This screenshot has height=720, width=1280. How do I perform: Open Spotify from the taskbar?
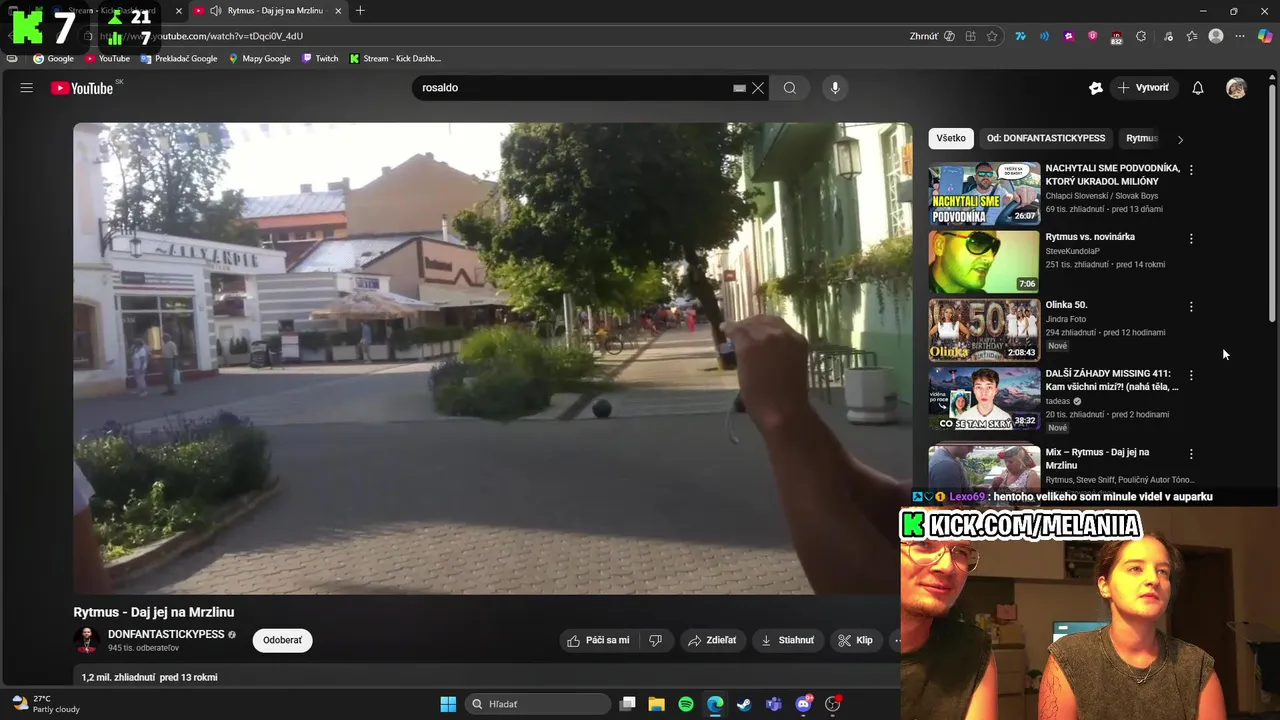[x=686, y=704]
